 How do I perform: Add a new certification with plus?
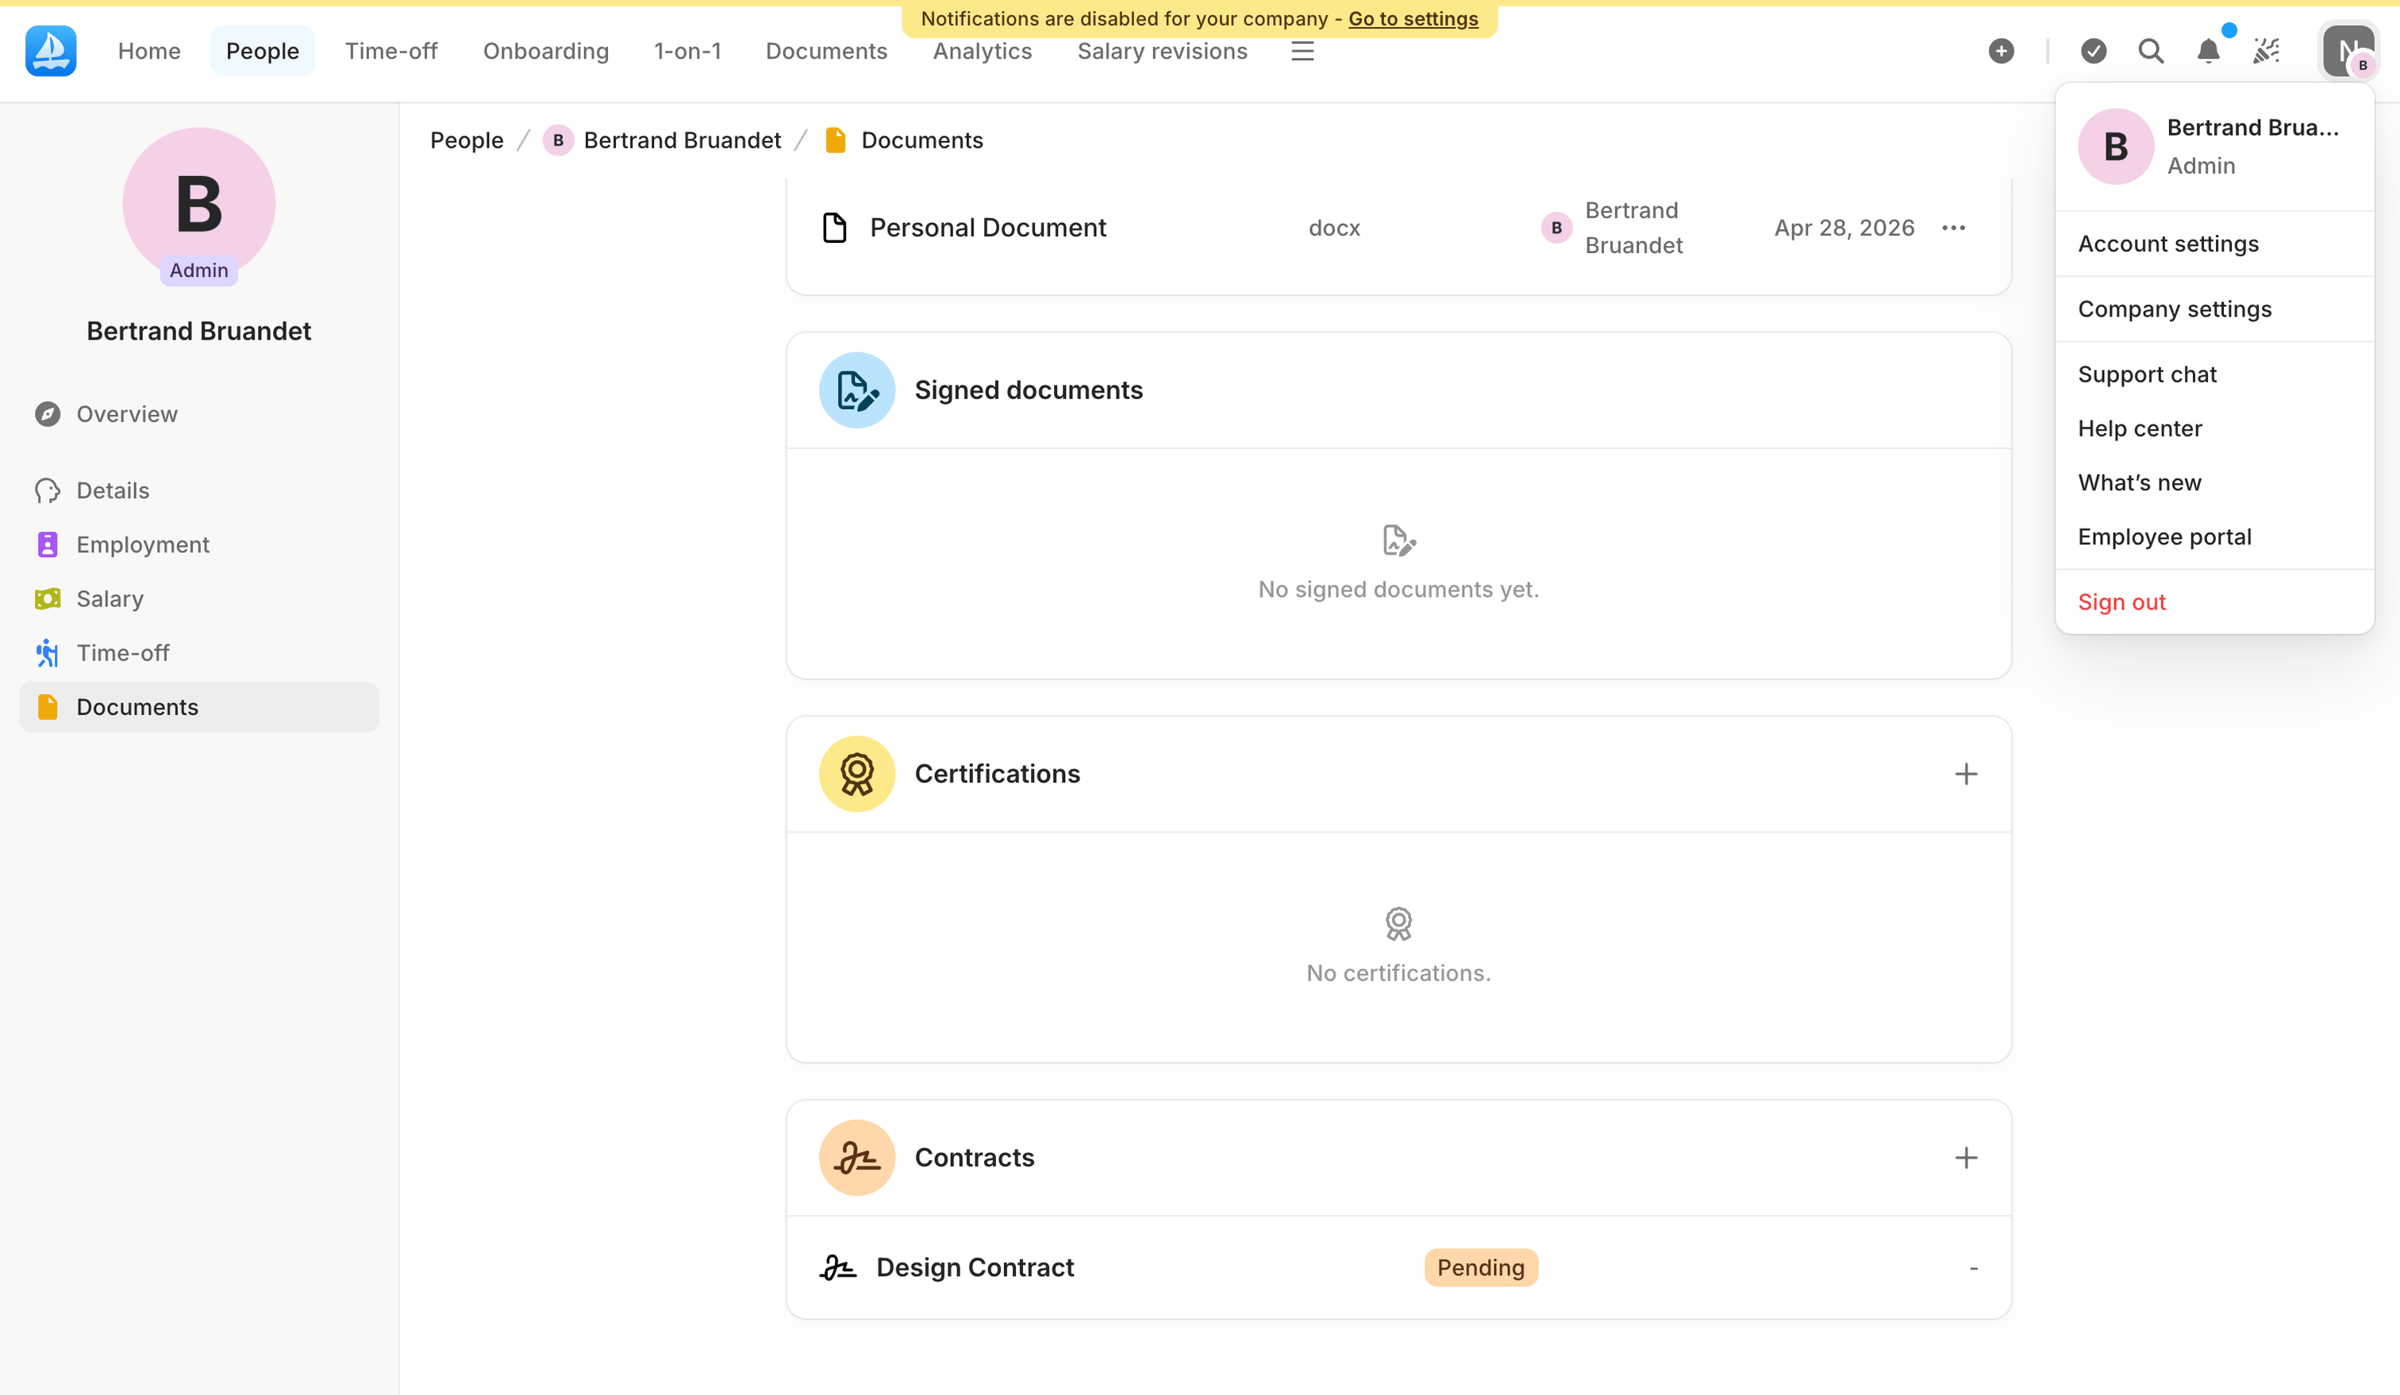(x=1966, y=774)
